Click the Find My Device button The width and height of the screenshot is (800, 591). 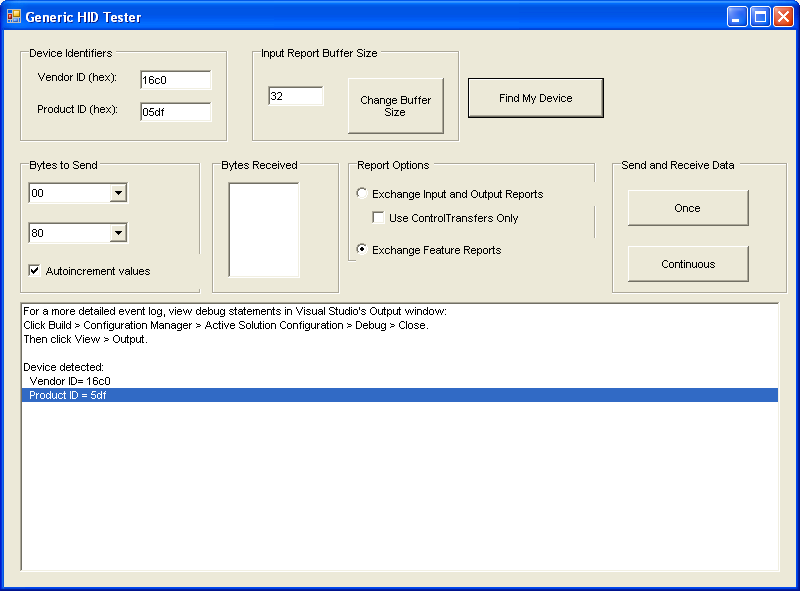click(536, 98)
